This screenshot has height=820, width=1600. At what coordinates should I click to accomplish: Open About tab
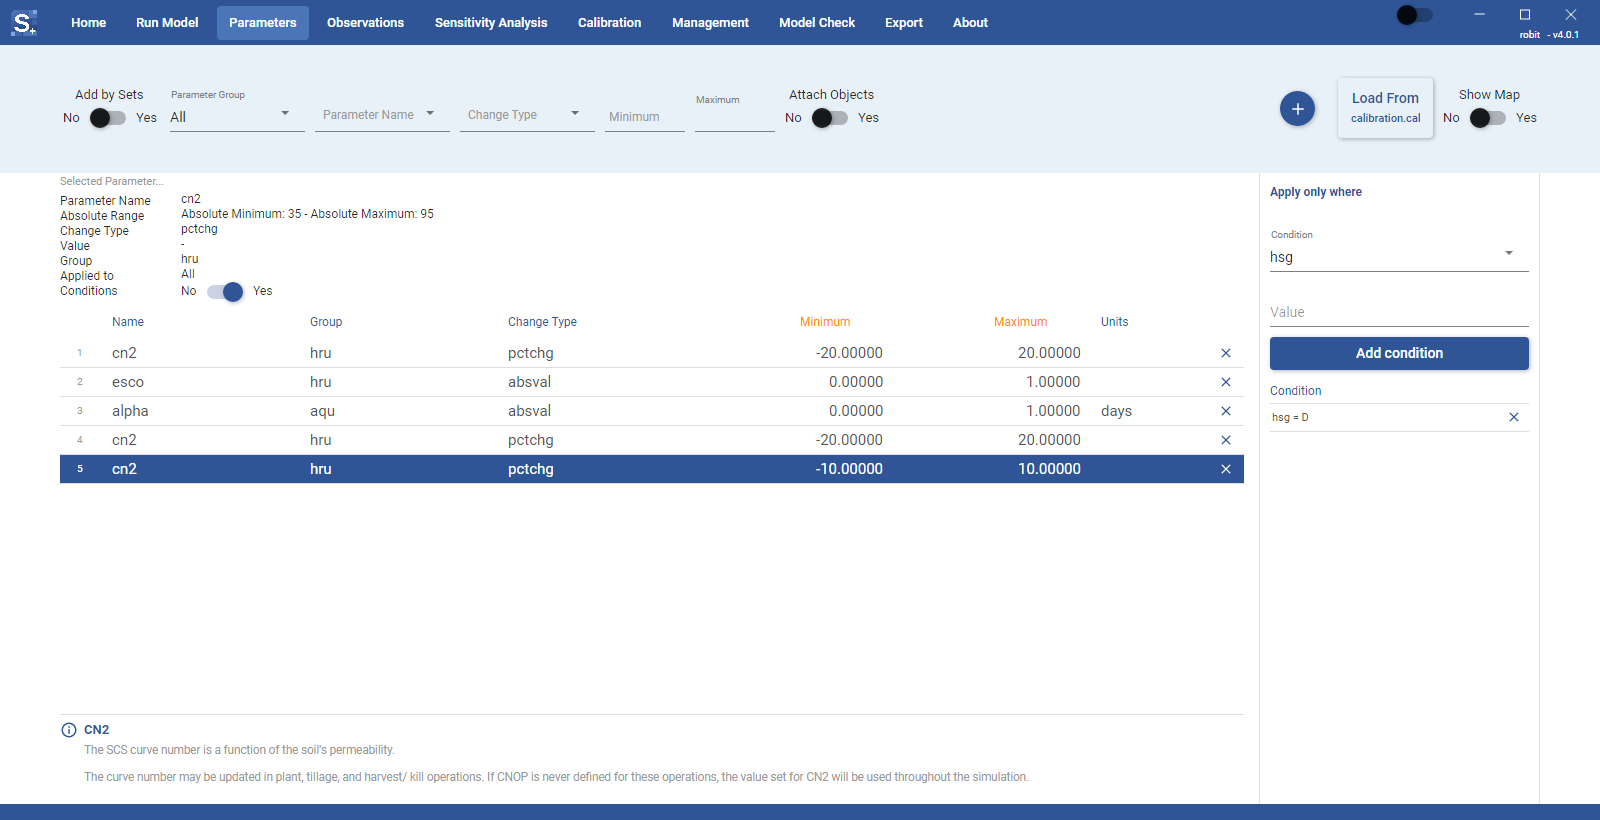[970, 23]
